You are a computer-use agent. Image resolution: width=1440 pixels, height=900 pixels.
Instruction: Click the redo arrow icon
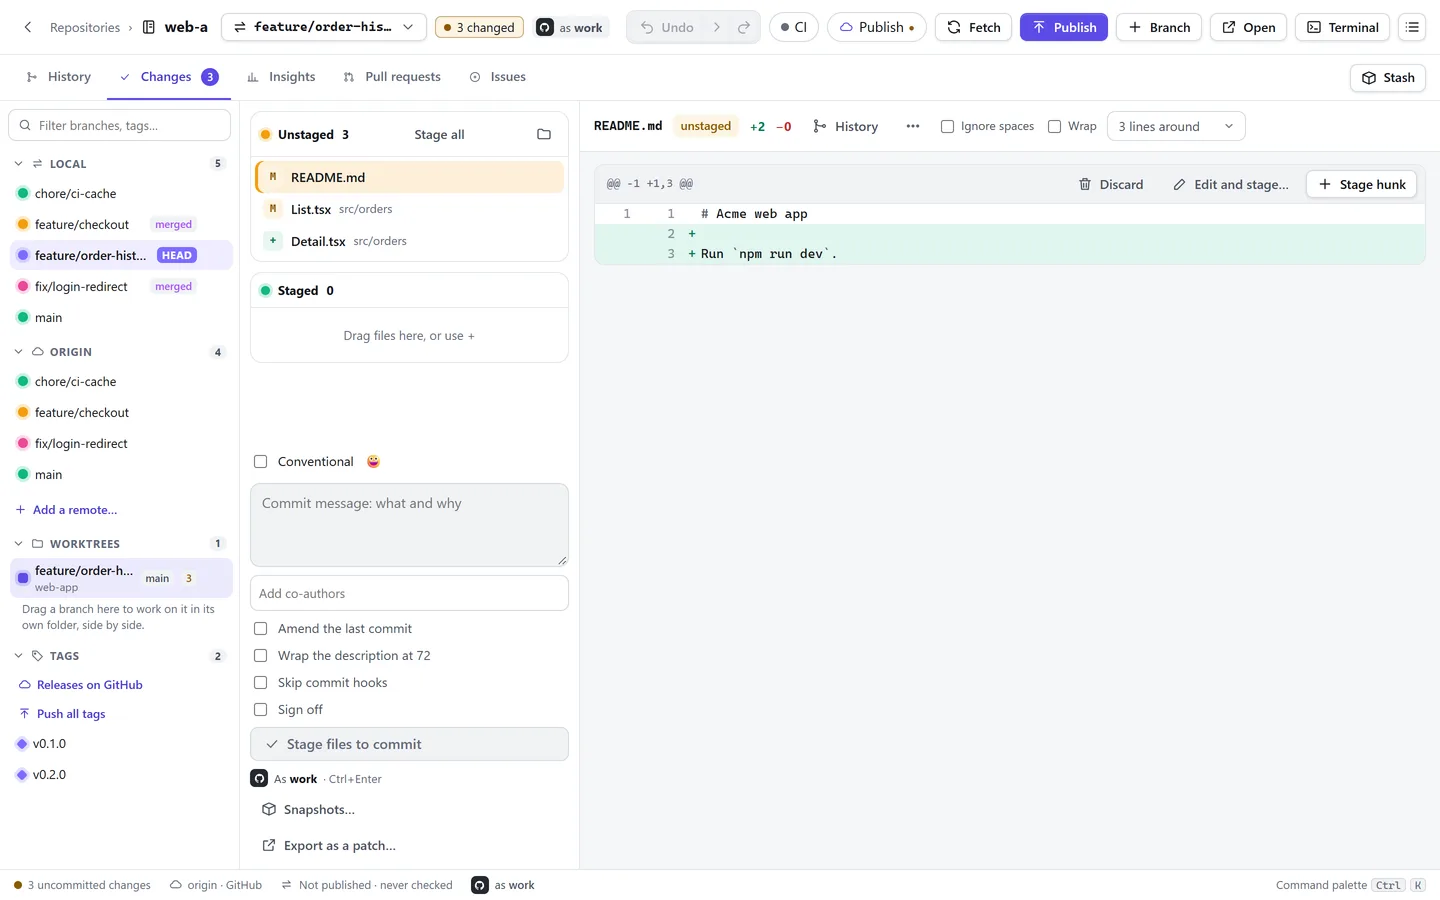tap(744, 27)
